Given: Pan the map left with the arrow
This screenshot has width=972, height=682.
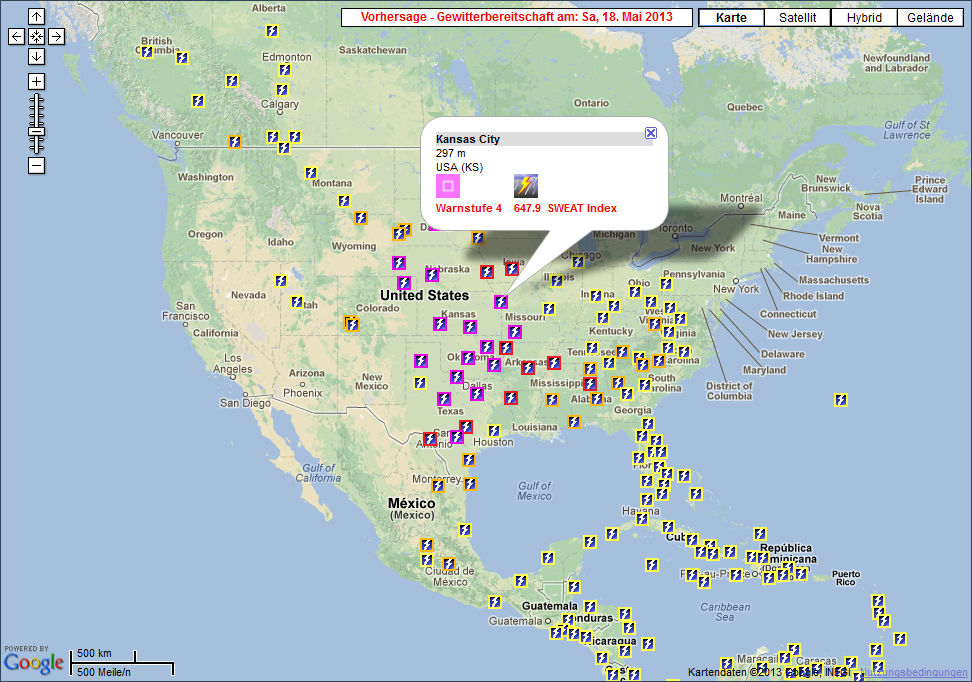Looking at the screenshot, I should click(17, 37).
